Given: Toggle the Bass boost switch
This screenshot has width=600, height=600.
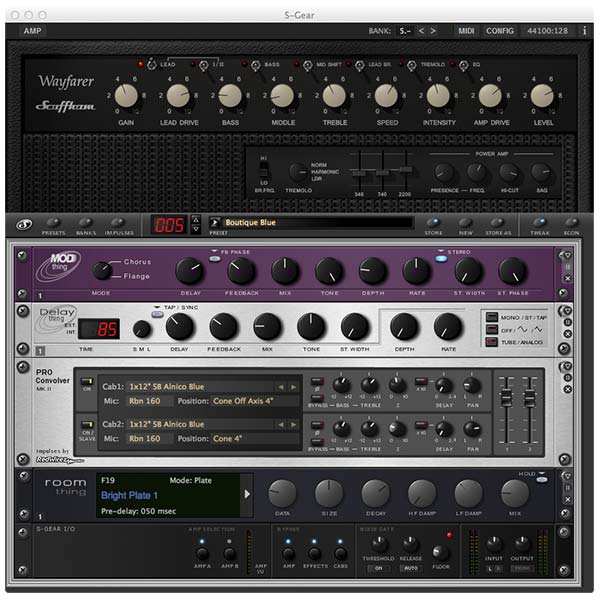Looking at the screenshot, I should click(x=256, y=65).
